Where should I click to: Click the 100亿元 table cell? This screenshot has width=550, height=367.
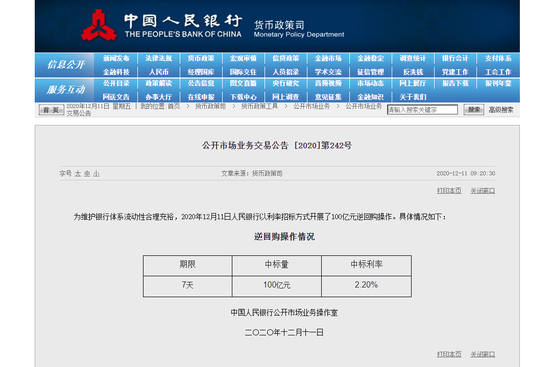[277, 285]
